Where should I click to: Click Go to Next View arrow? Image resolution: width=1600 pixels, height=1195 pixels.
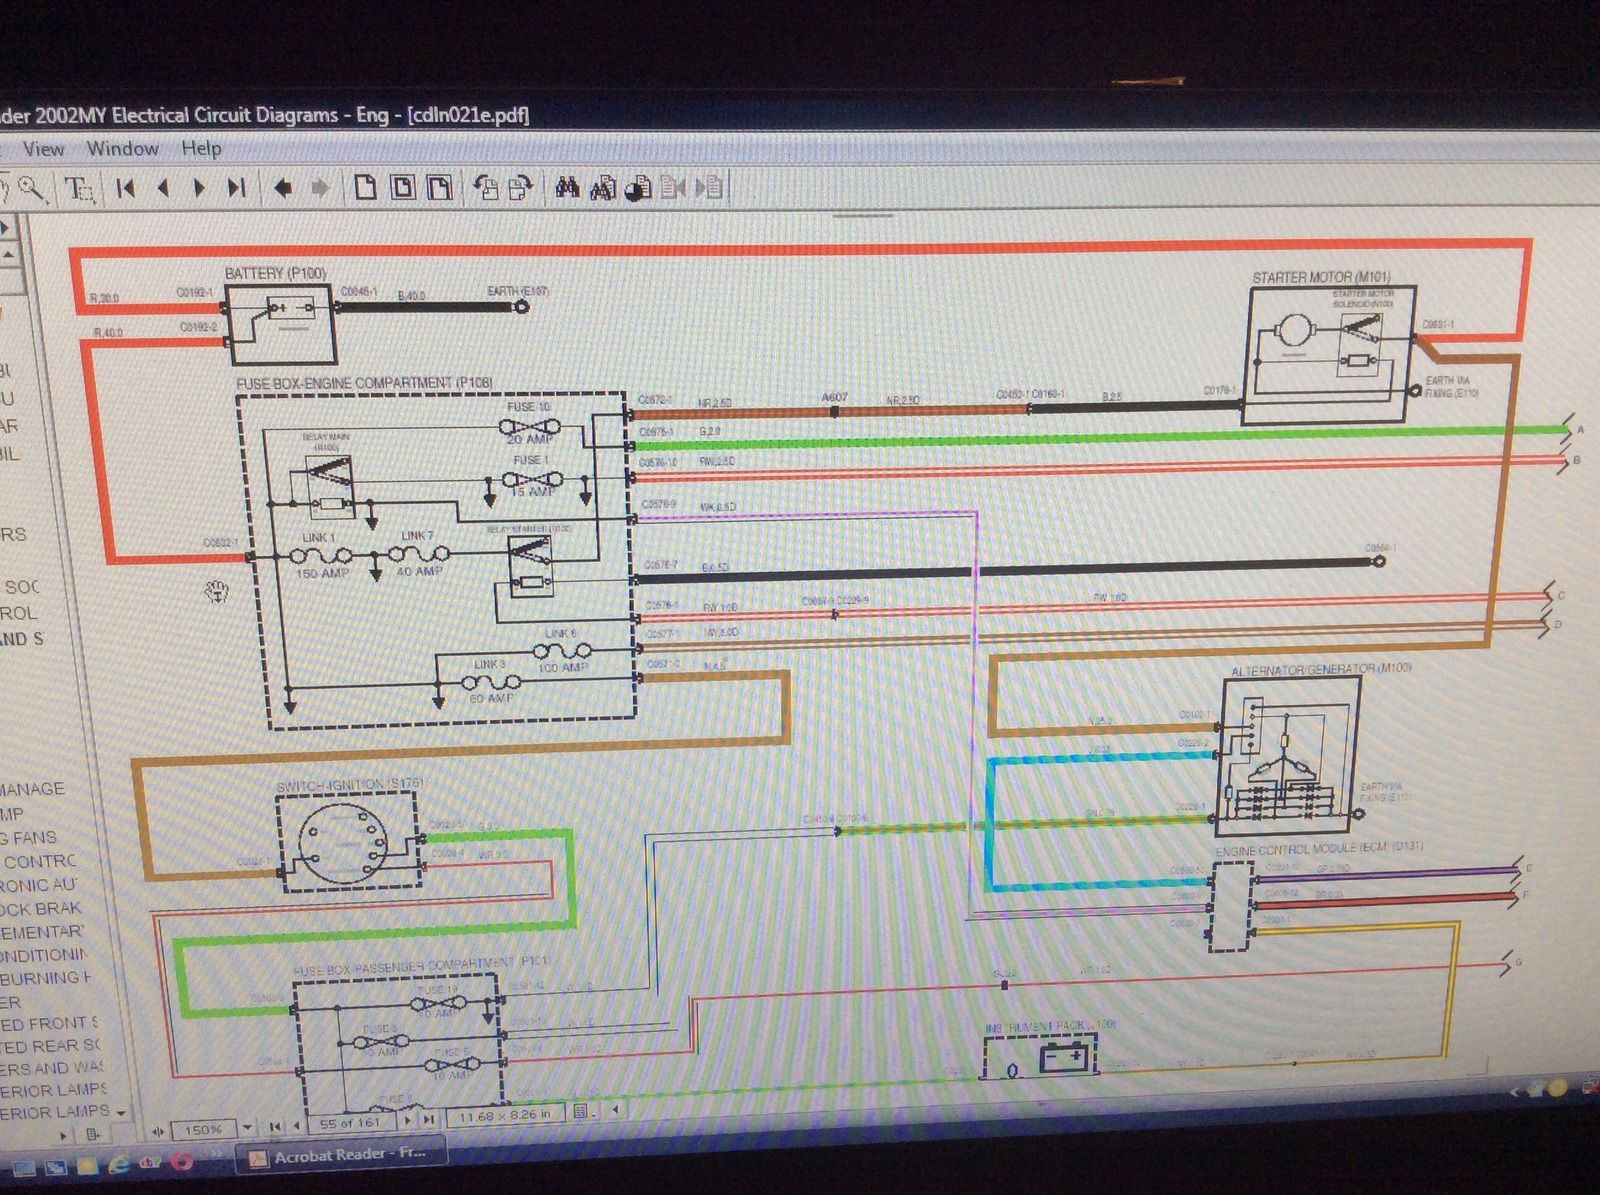pyautogui.click(x=320, y=187)
